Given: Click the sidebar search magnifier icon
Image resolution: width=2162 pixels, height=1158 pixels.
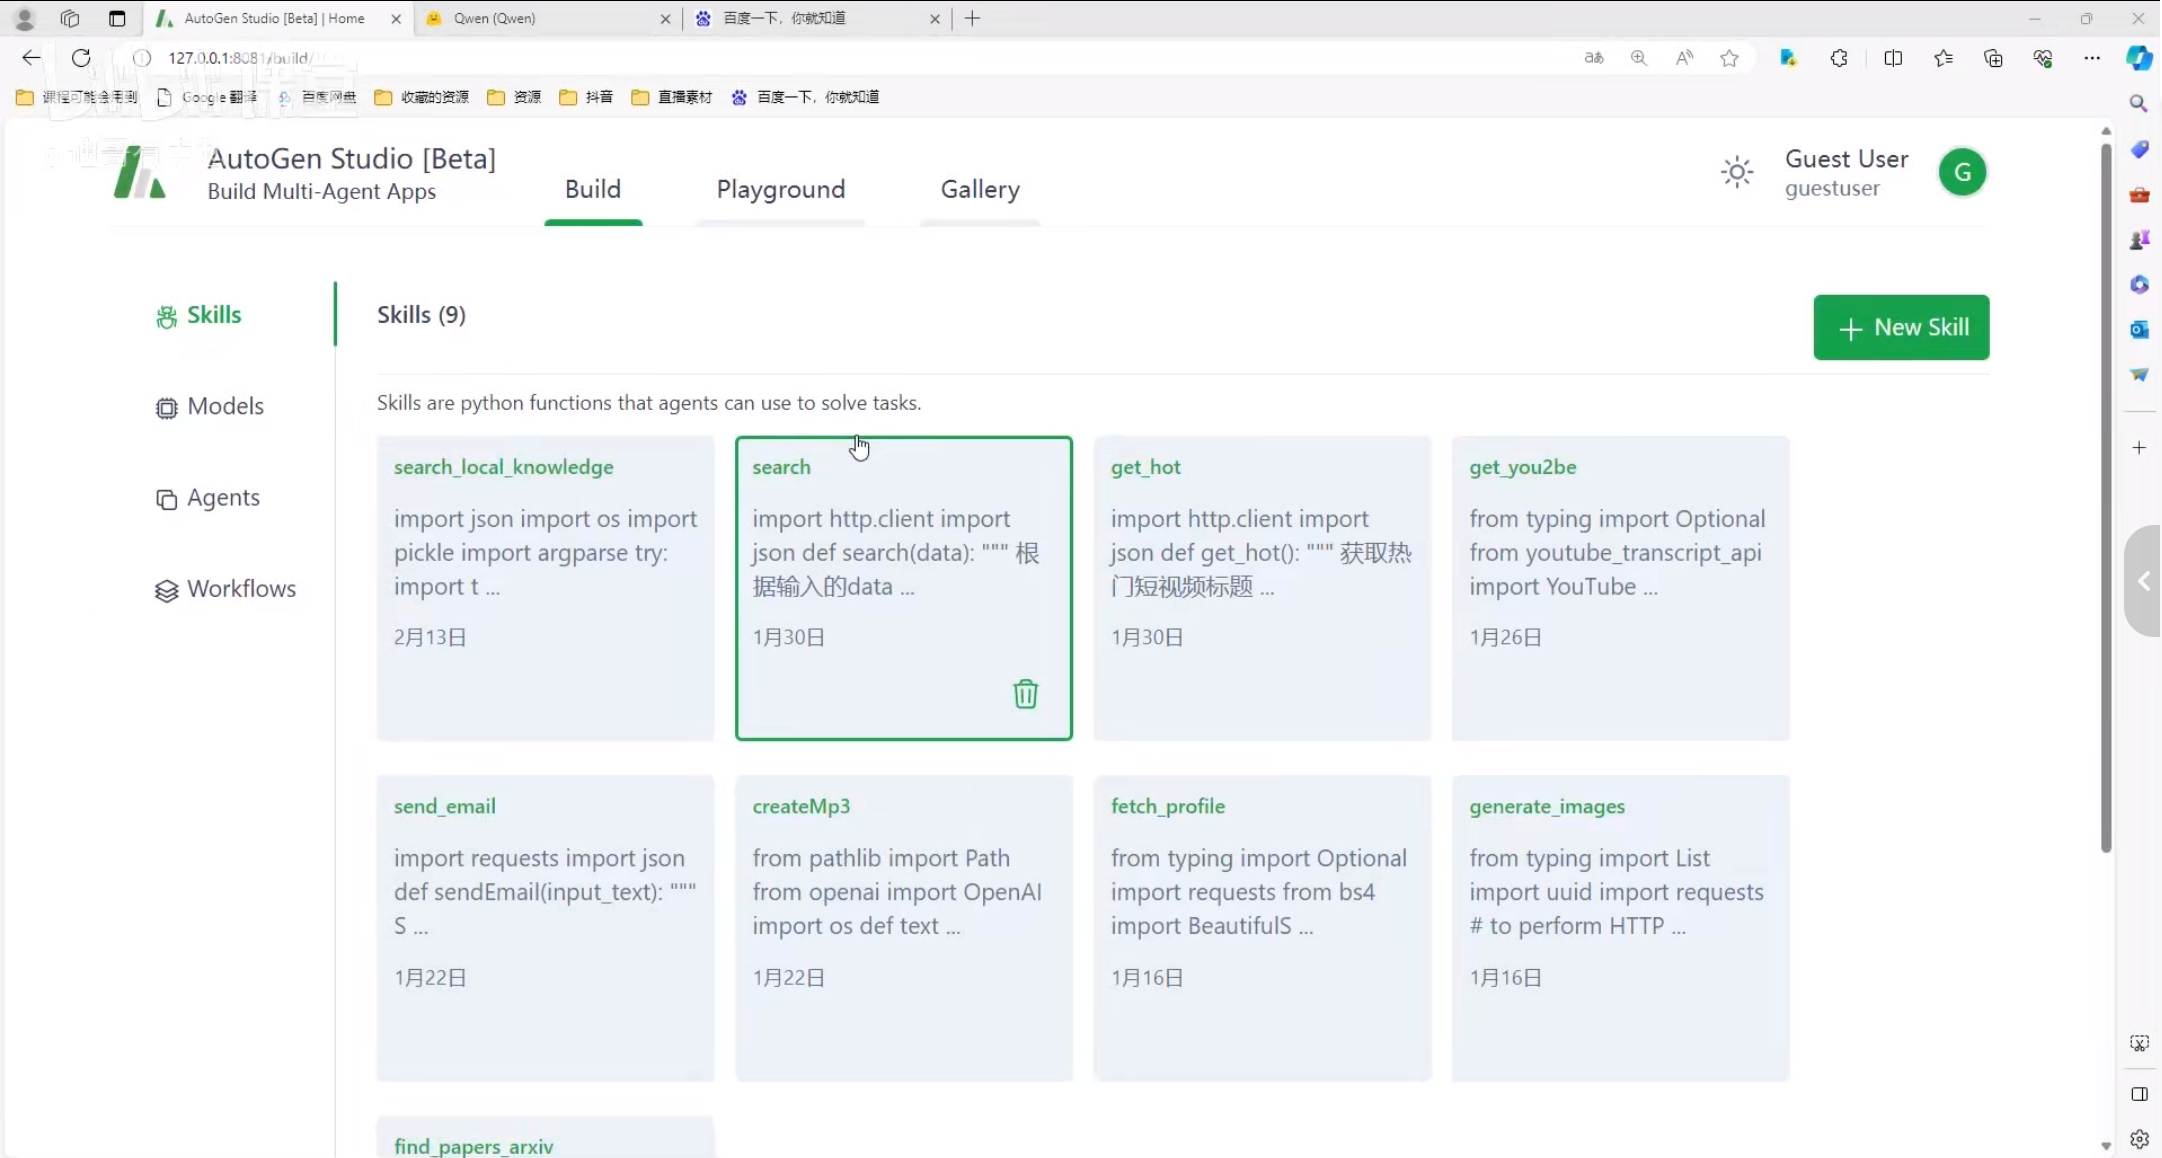Looking at the screenshot, I should click(x=2139, y=103).
